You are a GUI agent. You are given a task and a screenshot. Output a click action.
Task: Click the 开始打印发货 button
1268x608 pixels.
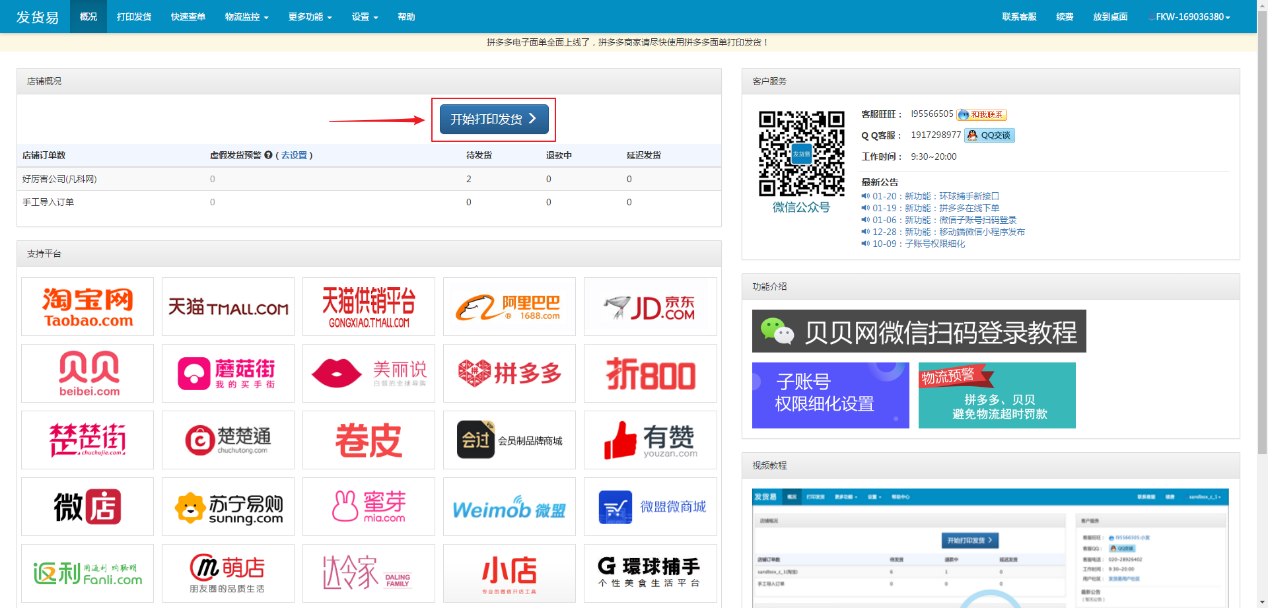point(493,119)
